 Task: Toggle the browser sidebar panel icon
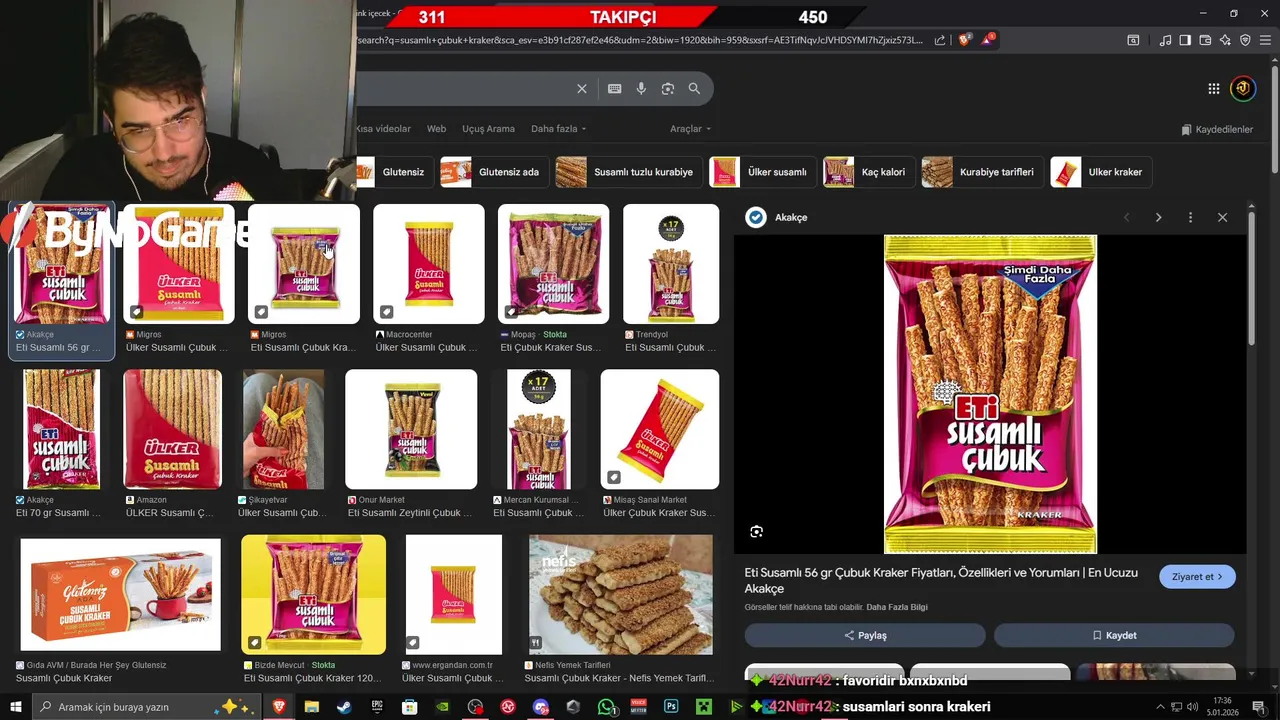point(1185,40)
